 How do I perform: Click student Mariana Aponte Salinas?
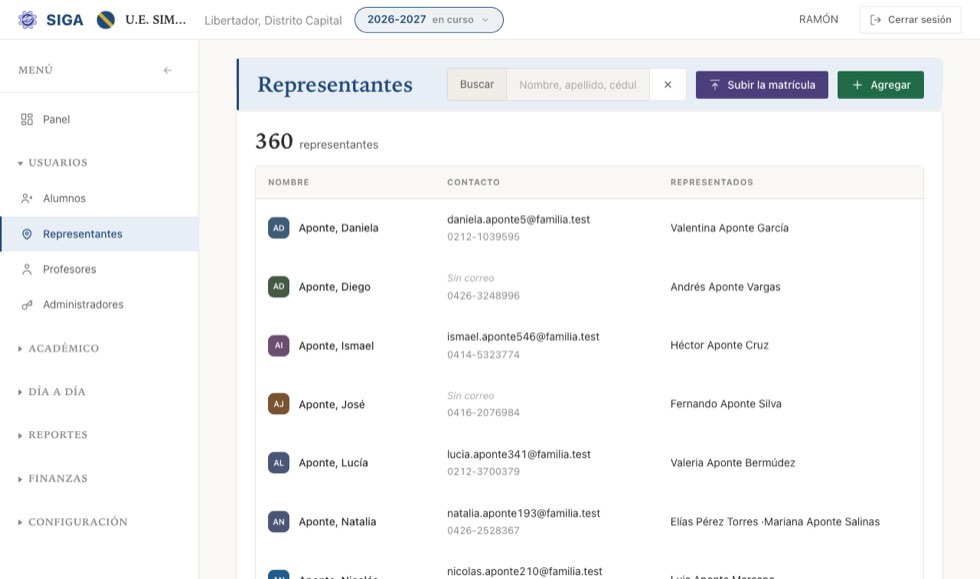point(822,521)
